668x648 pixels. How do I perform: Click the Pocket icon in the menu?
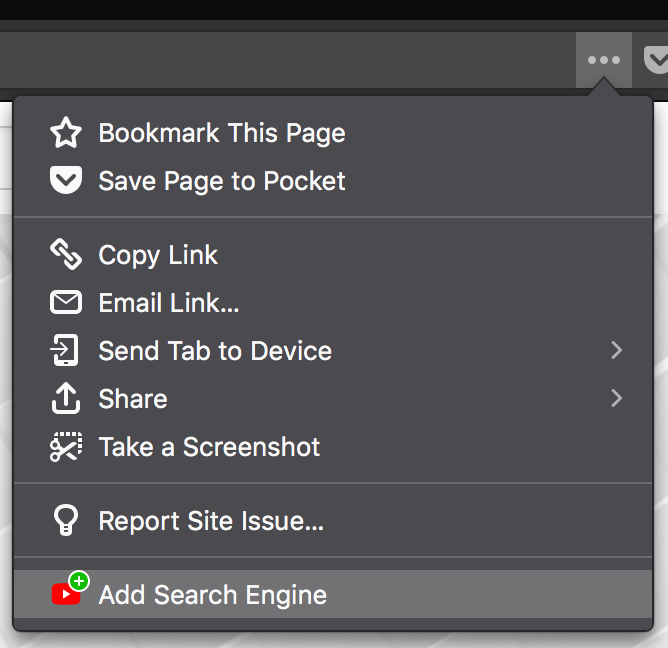66,180
